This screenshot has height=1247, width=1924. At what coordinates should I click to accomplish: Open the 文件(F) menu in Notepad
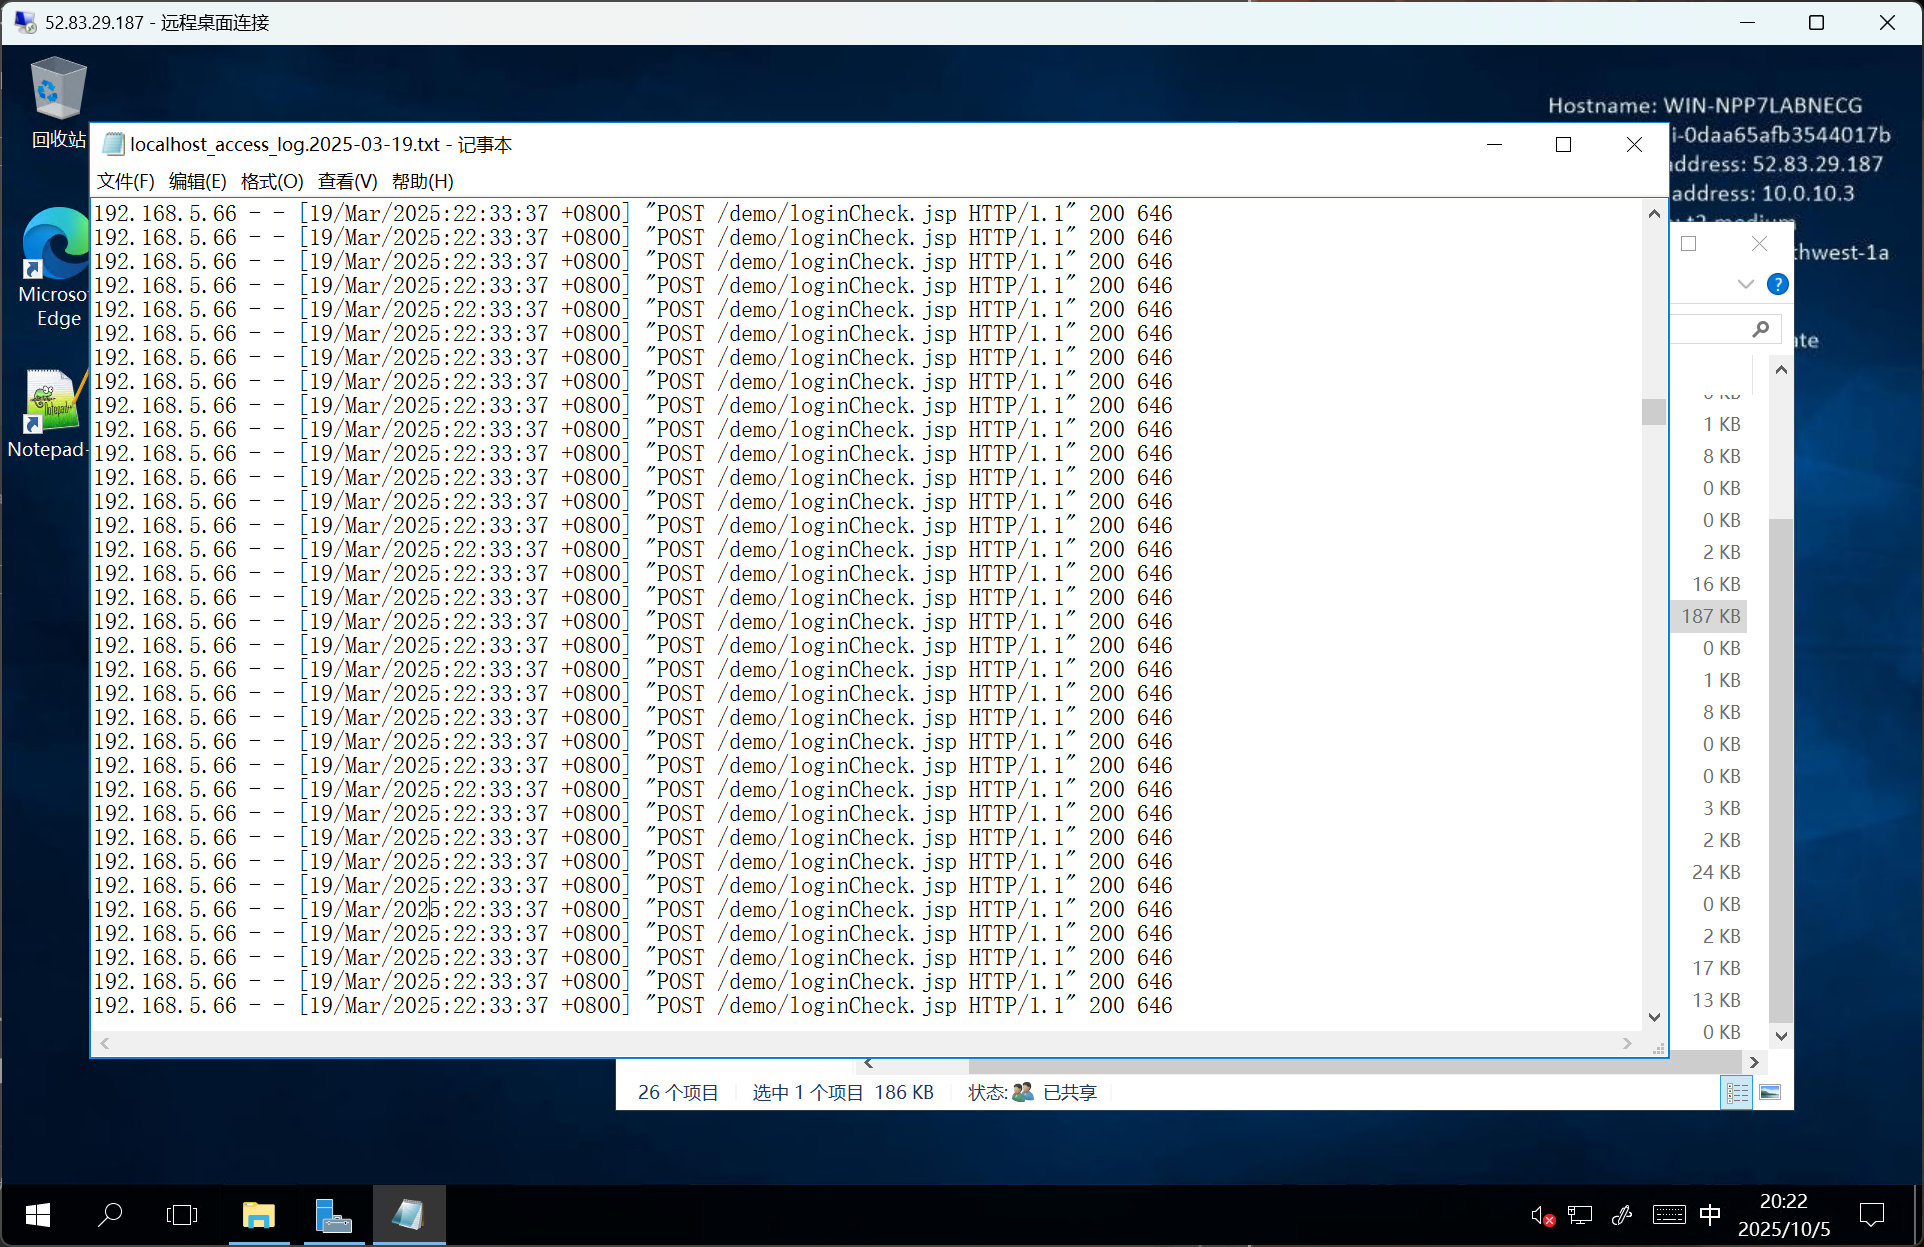(125, 181)
